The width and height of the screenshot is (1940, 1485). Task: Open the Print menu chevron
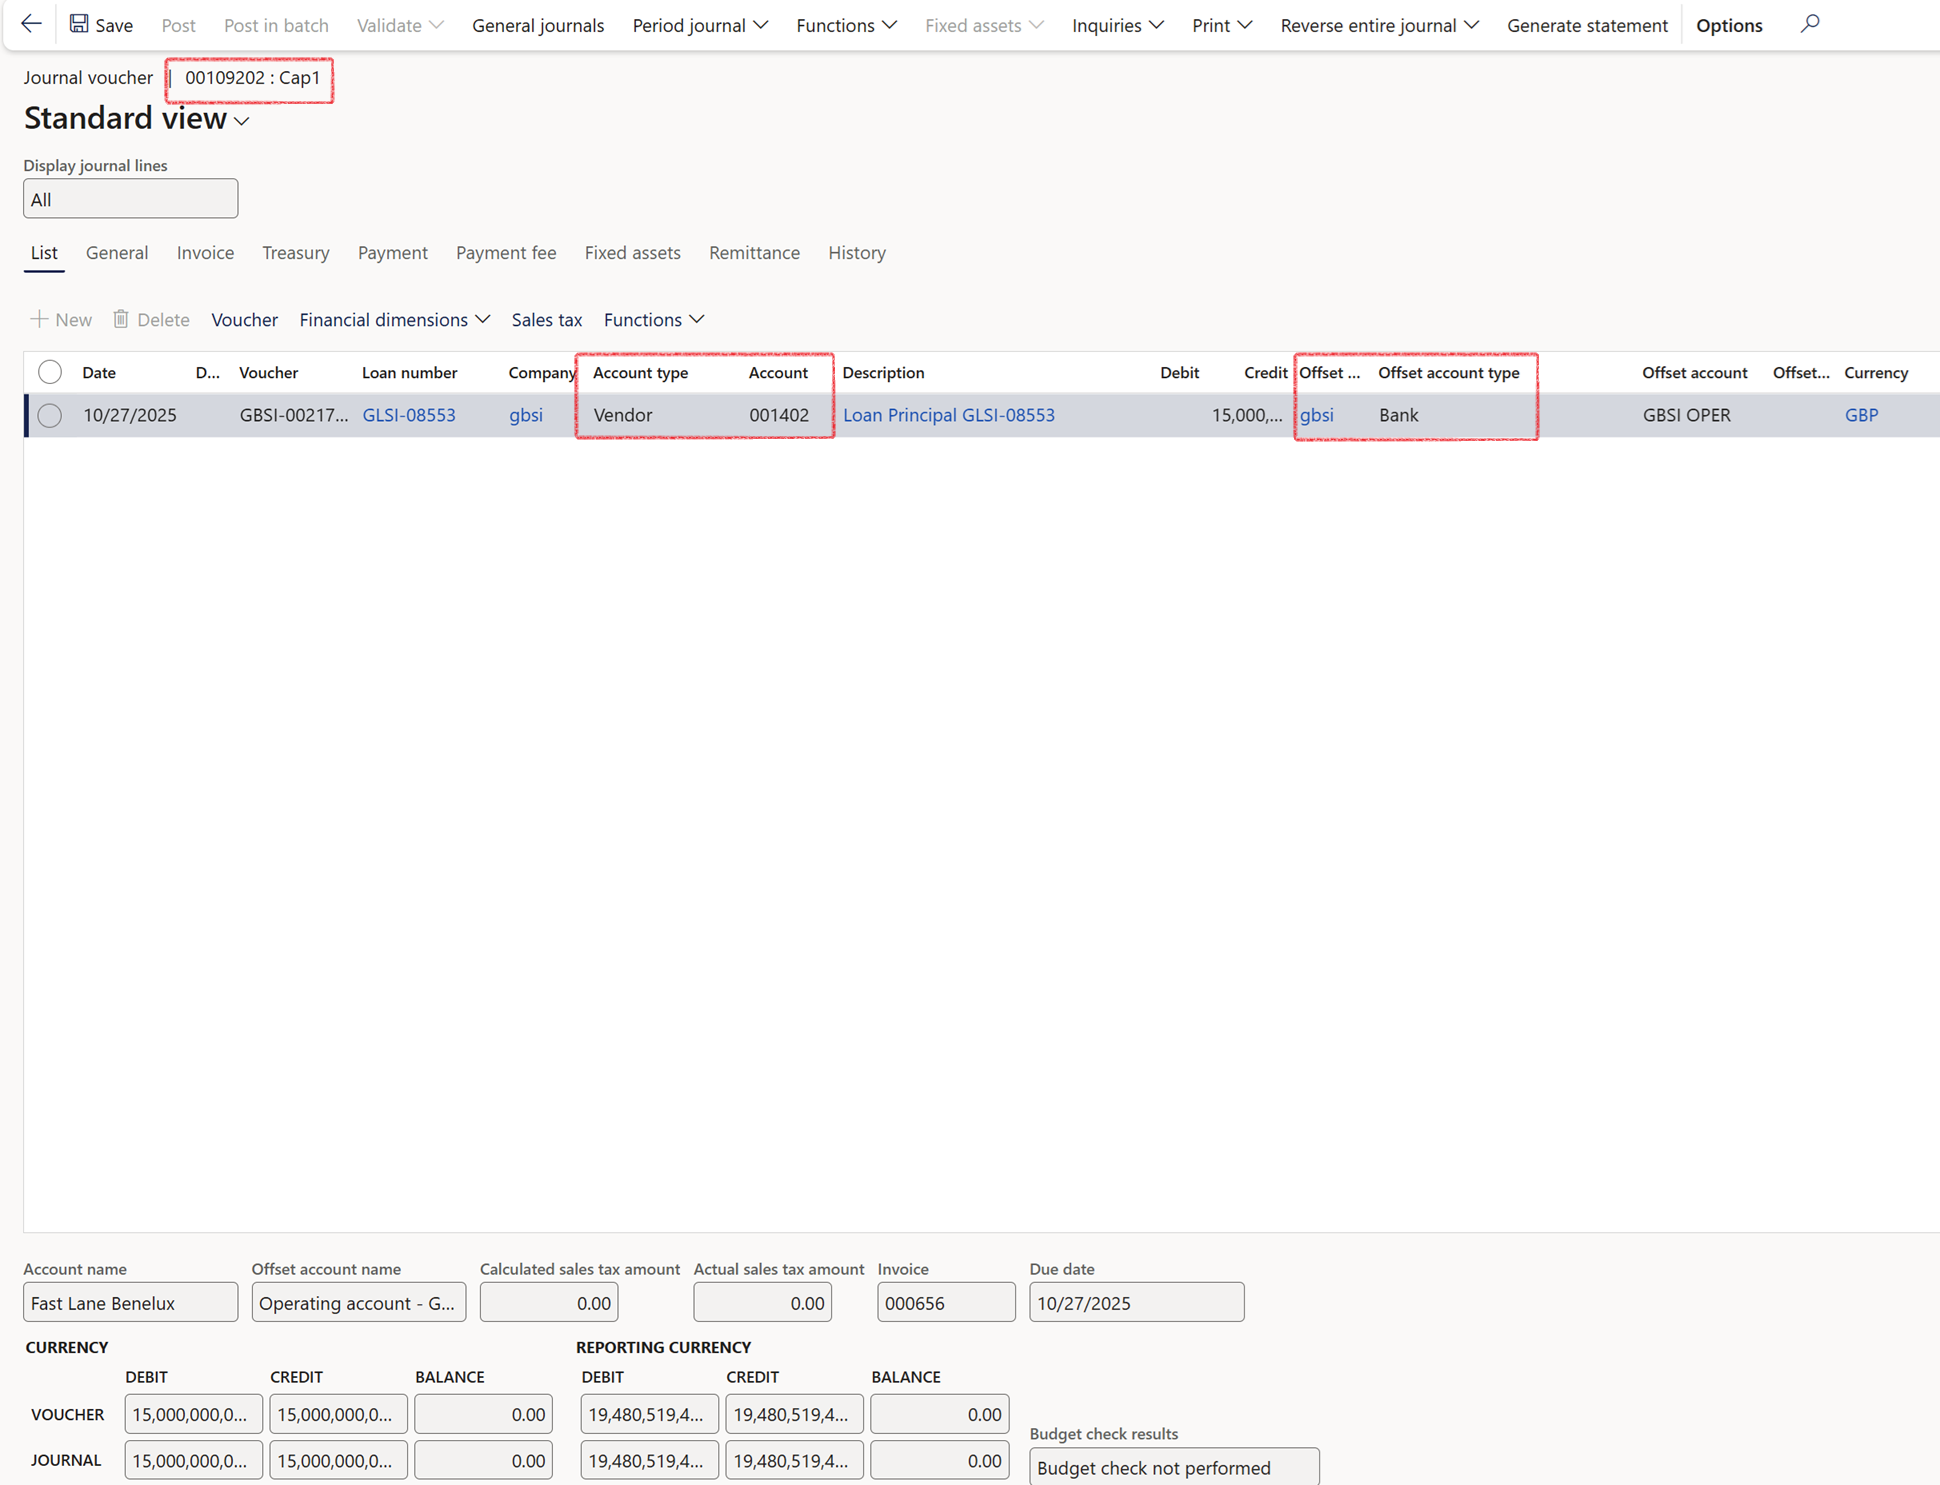1244,25
